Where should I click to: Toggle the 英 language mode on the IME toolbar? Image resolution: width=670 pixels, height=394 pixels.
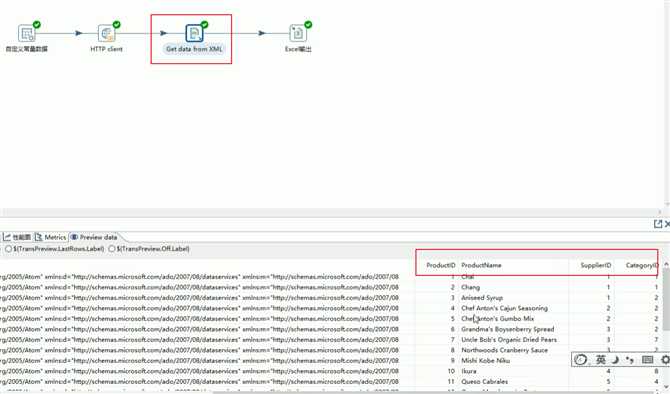pyautogui.click(x=600, y=360)
